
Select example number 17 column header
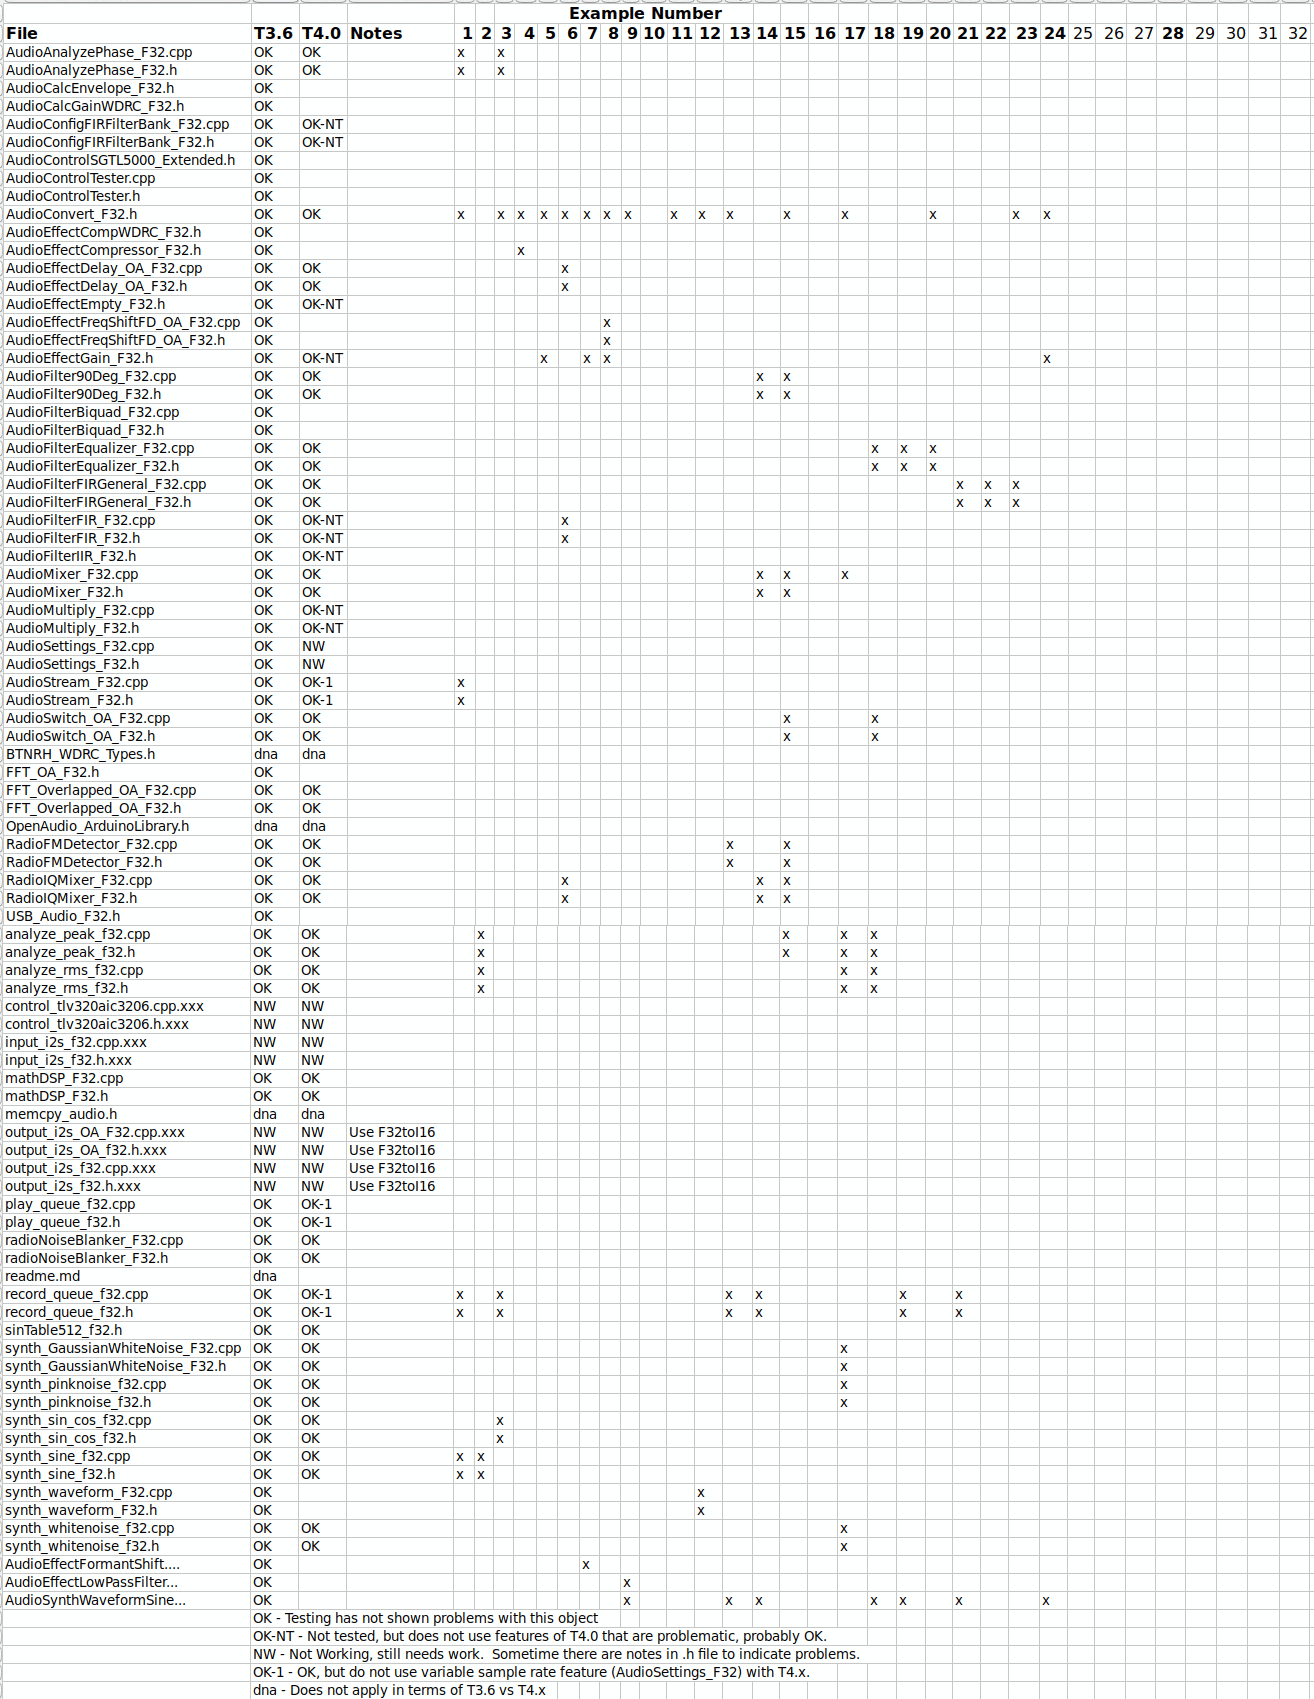(x=853, y=33)
